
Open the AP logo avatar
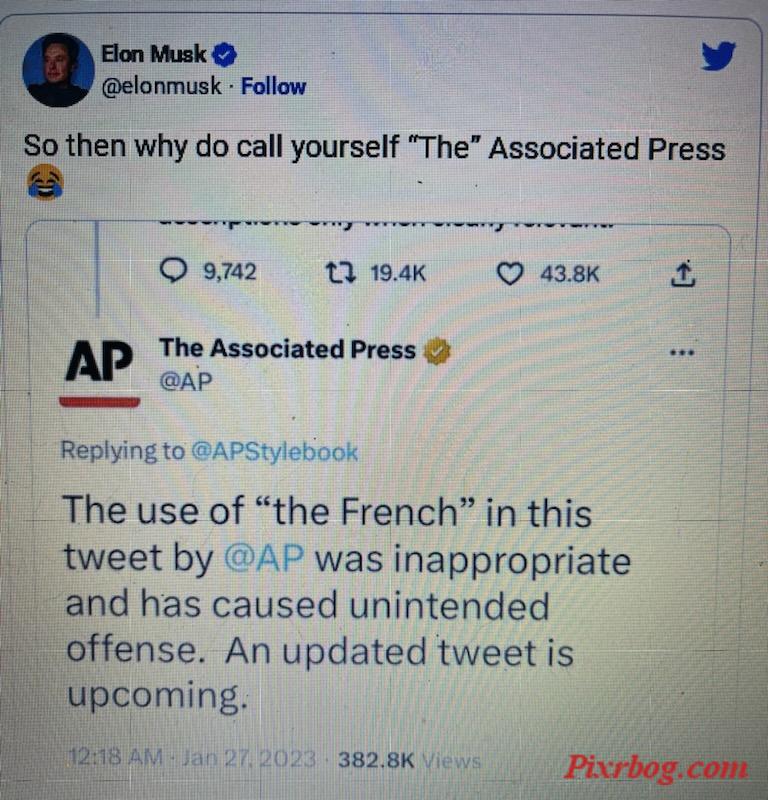[x=100, y=372]
